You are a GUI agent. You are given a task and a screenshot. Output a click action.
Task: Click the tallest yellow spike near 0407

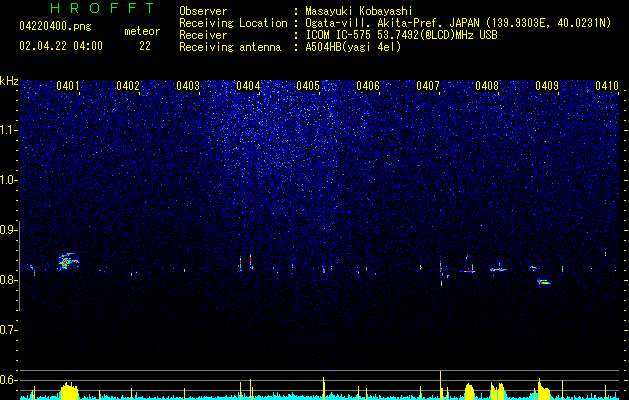click(x=440, y=385)
